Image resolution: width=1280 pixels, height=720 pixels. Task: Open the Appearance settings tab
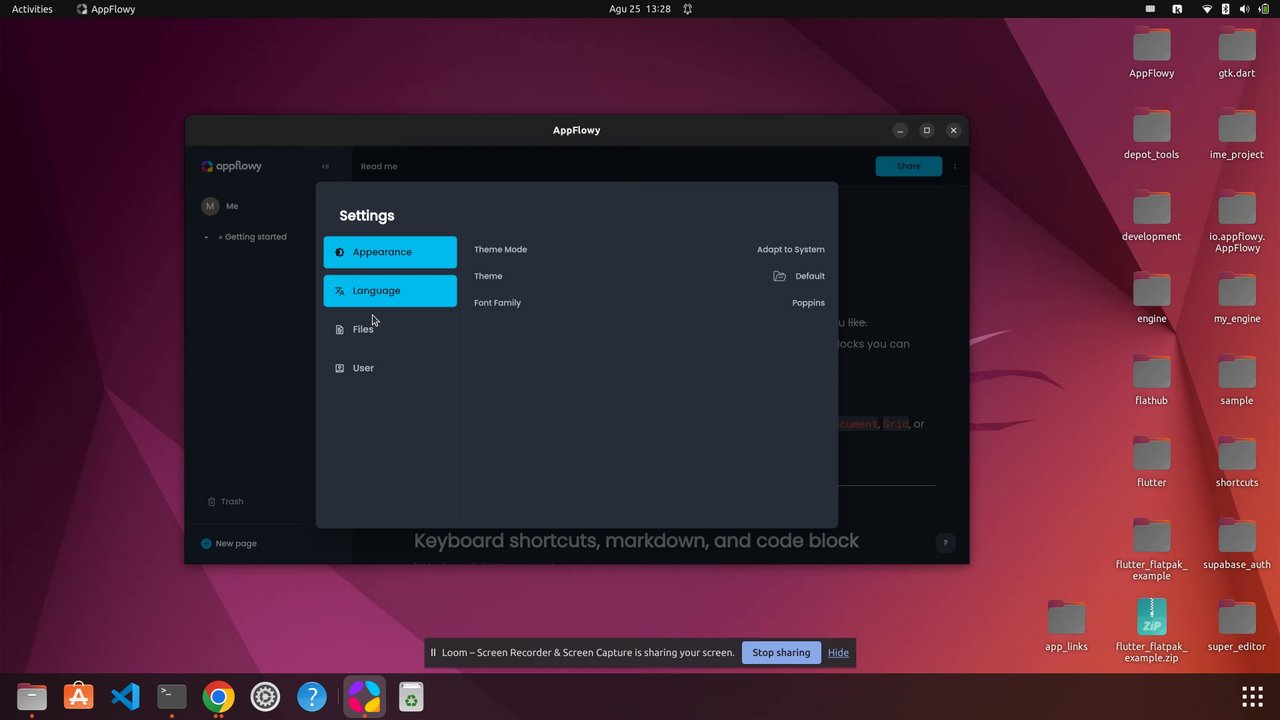(390, 252)
